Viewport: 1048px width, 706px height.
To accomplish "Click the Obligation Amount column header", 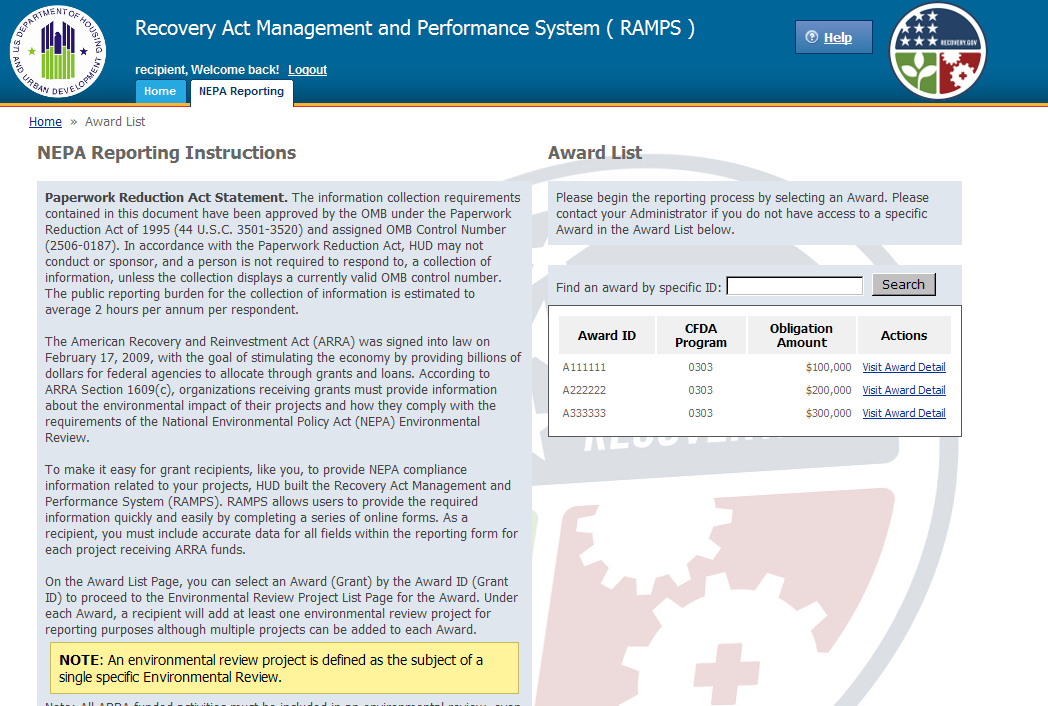I will (801, 336).
